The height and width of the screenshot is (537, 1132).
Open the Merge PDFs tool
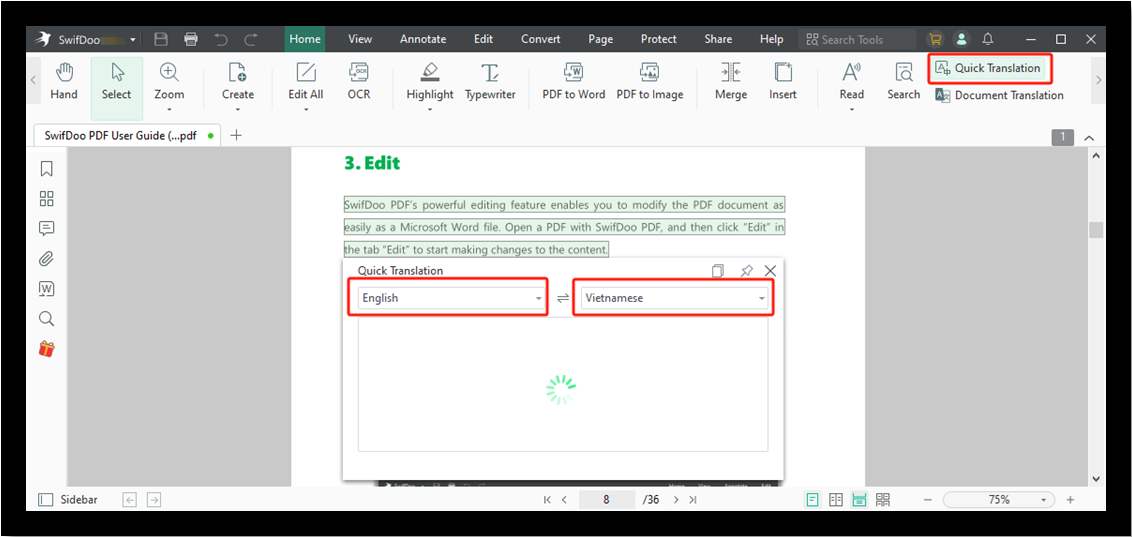[x=731, y=81]
